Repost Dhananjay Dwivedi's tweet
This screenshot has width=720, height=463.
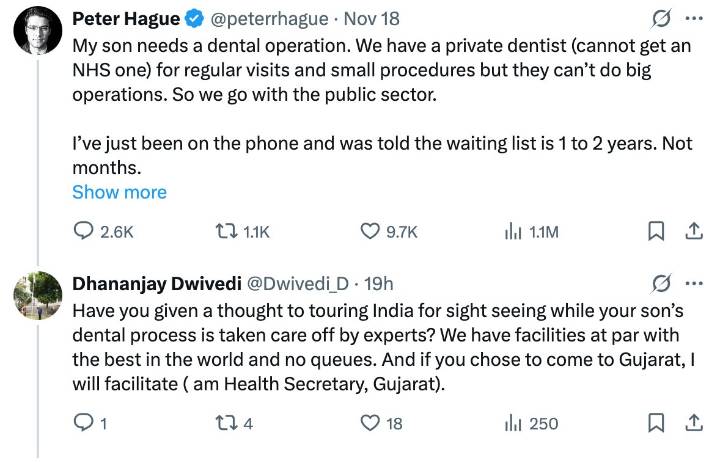(226, 423)
